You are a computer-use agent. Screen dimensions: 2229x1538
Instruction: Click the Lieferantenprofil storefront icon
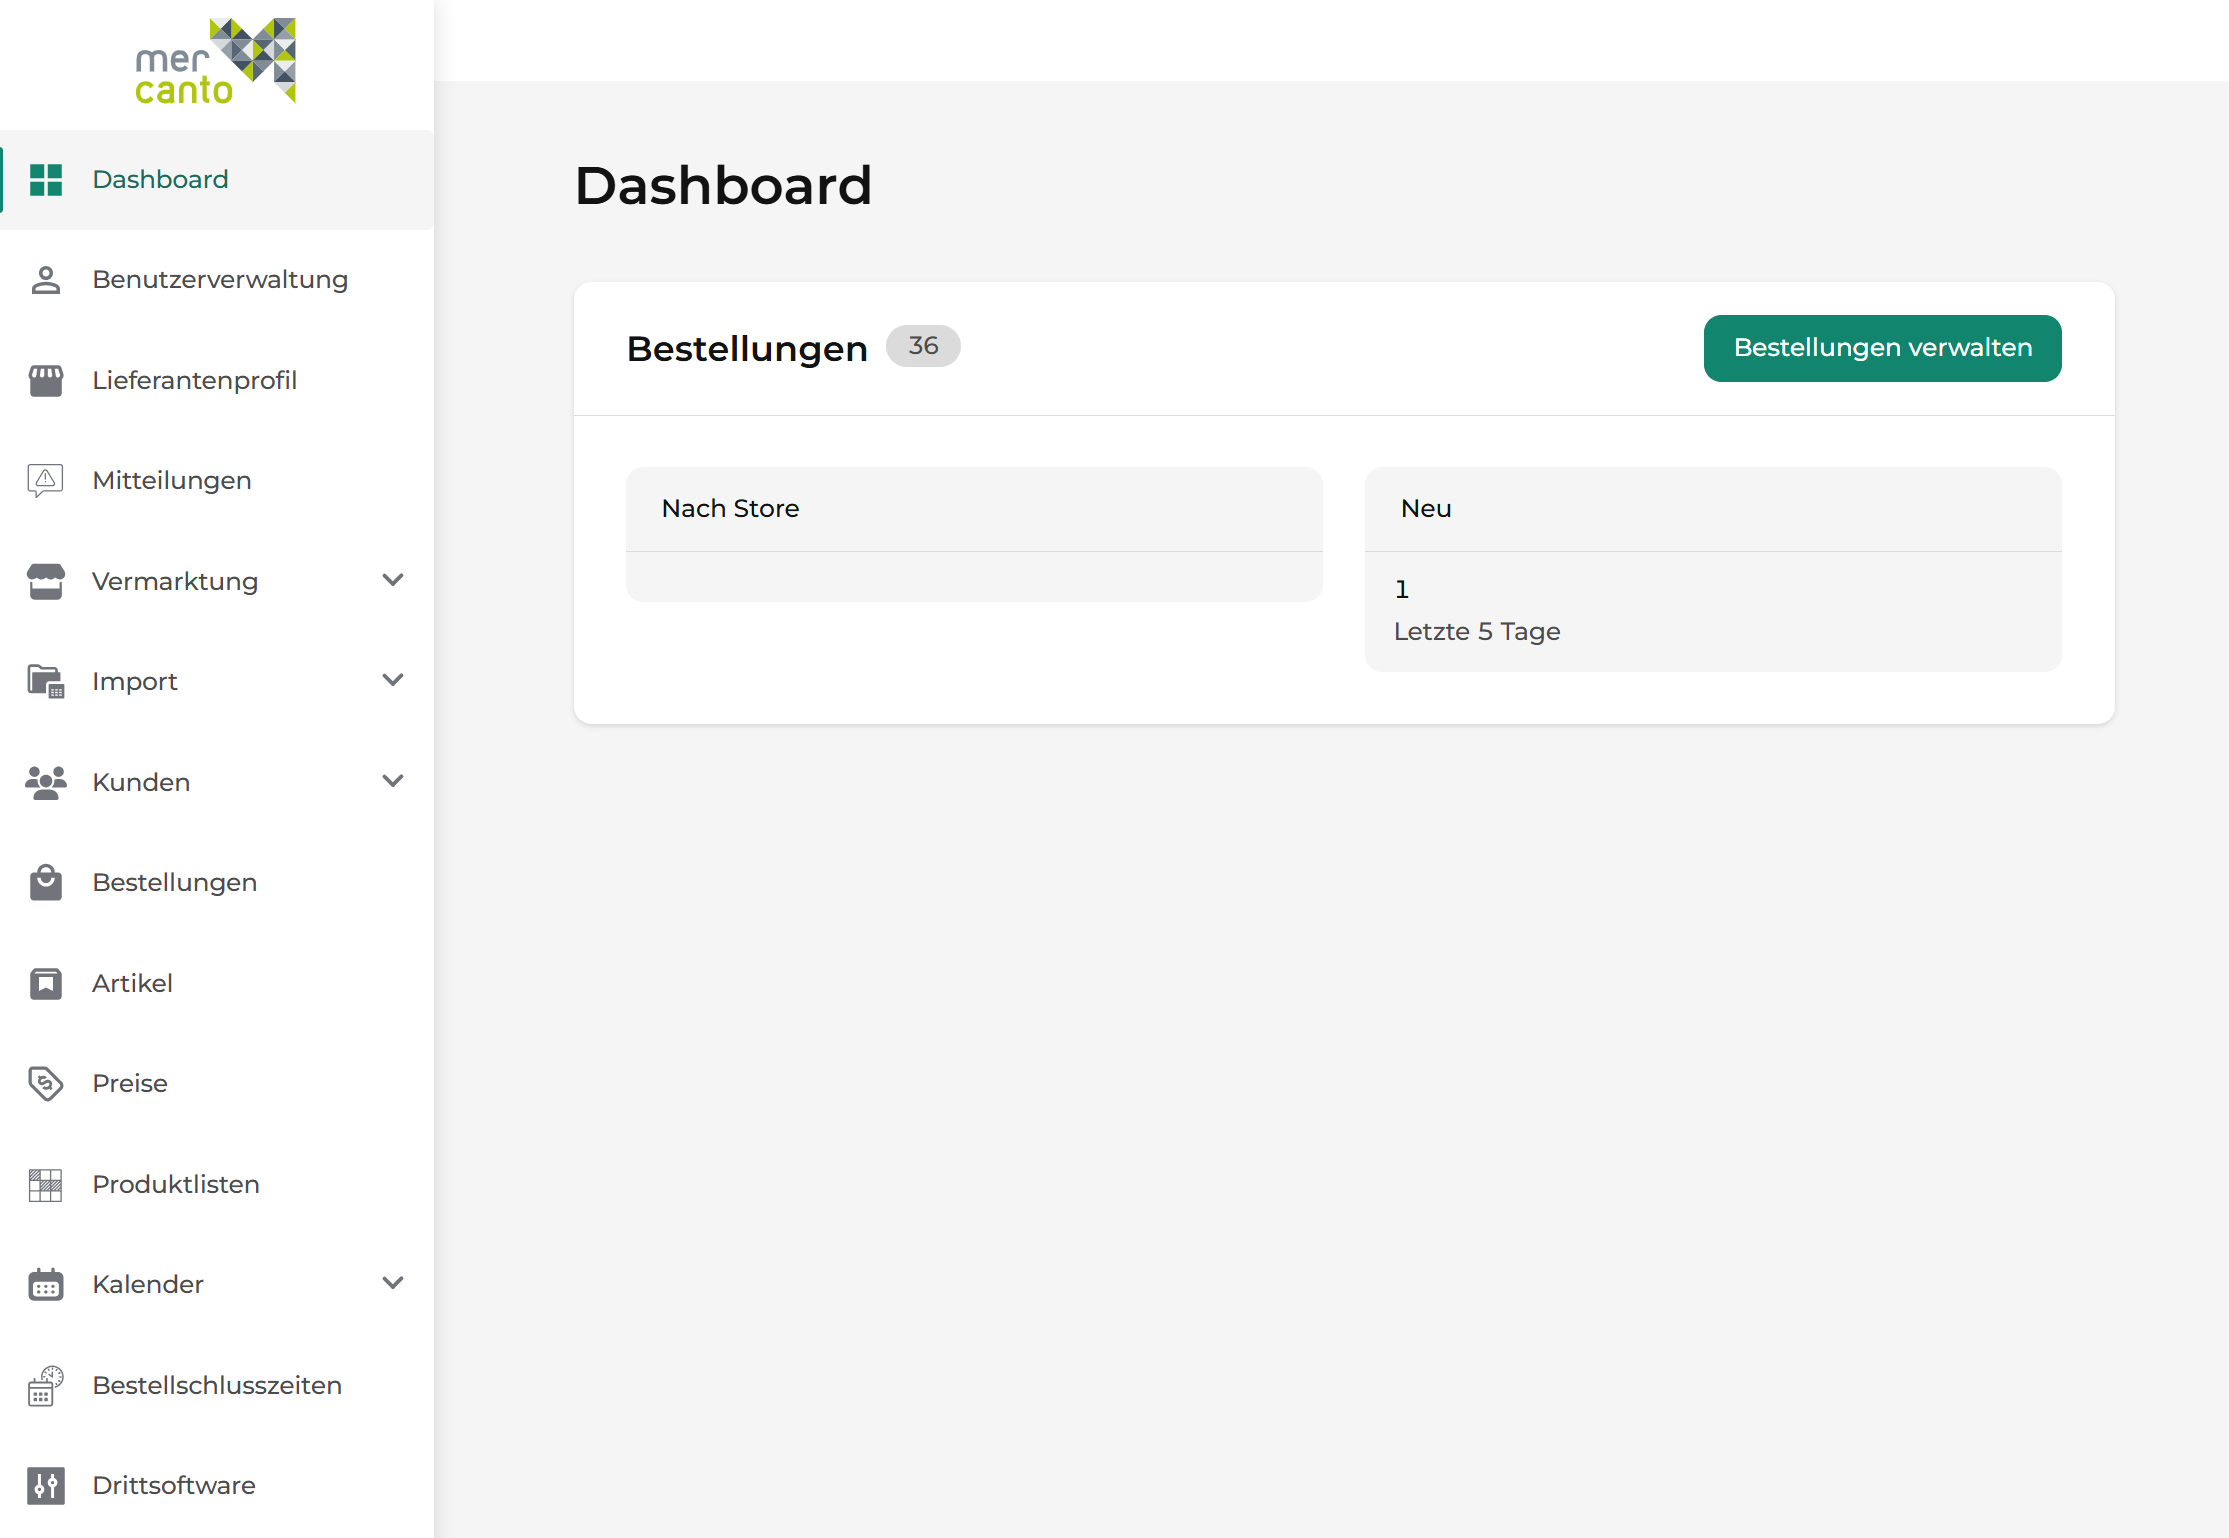pos(46,381)
